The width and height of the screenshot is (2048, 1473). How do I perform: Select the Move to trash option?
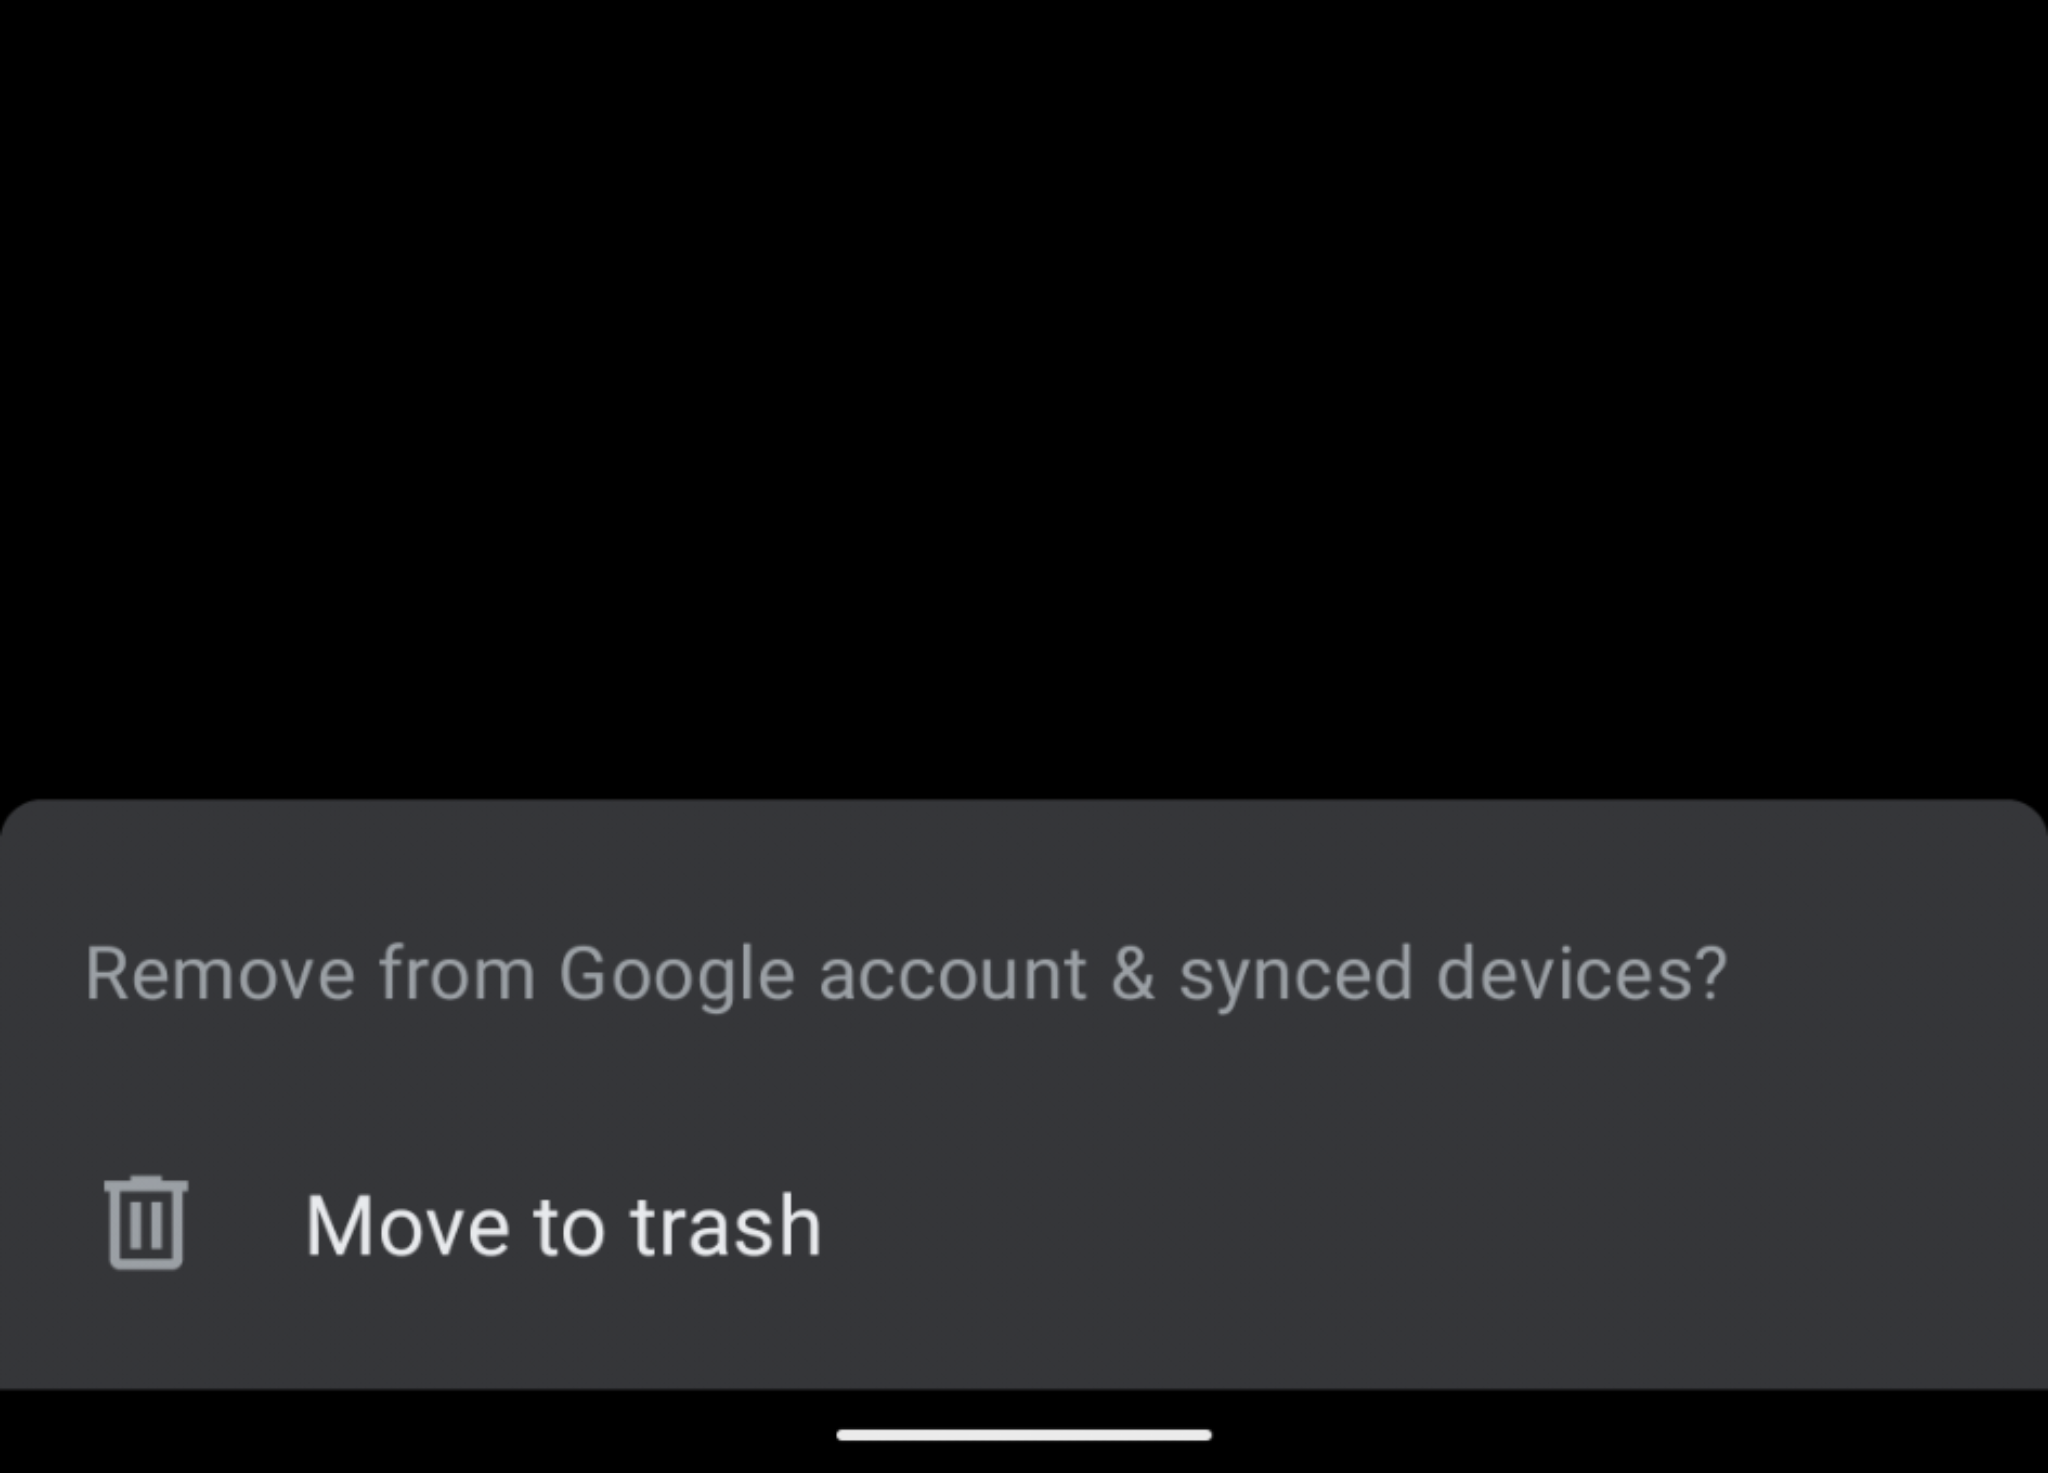pyautogui.click(x=1024, y=1225)
